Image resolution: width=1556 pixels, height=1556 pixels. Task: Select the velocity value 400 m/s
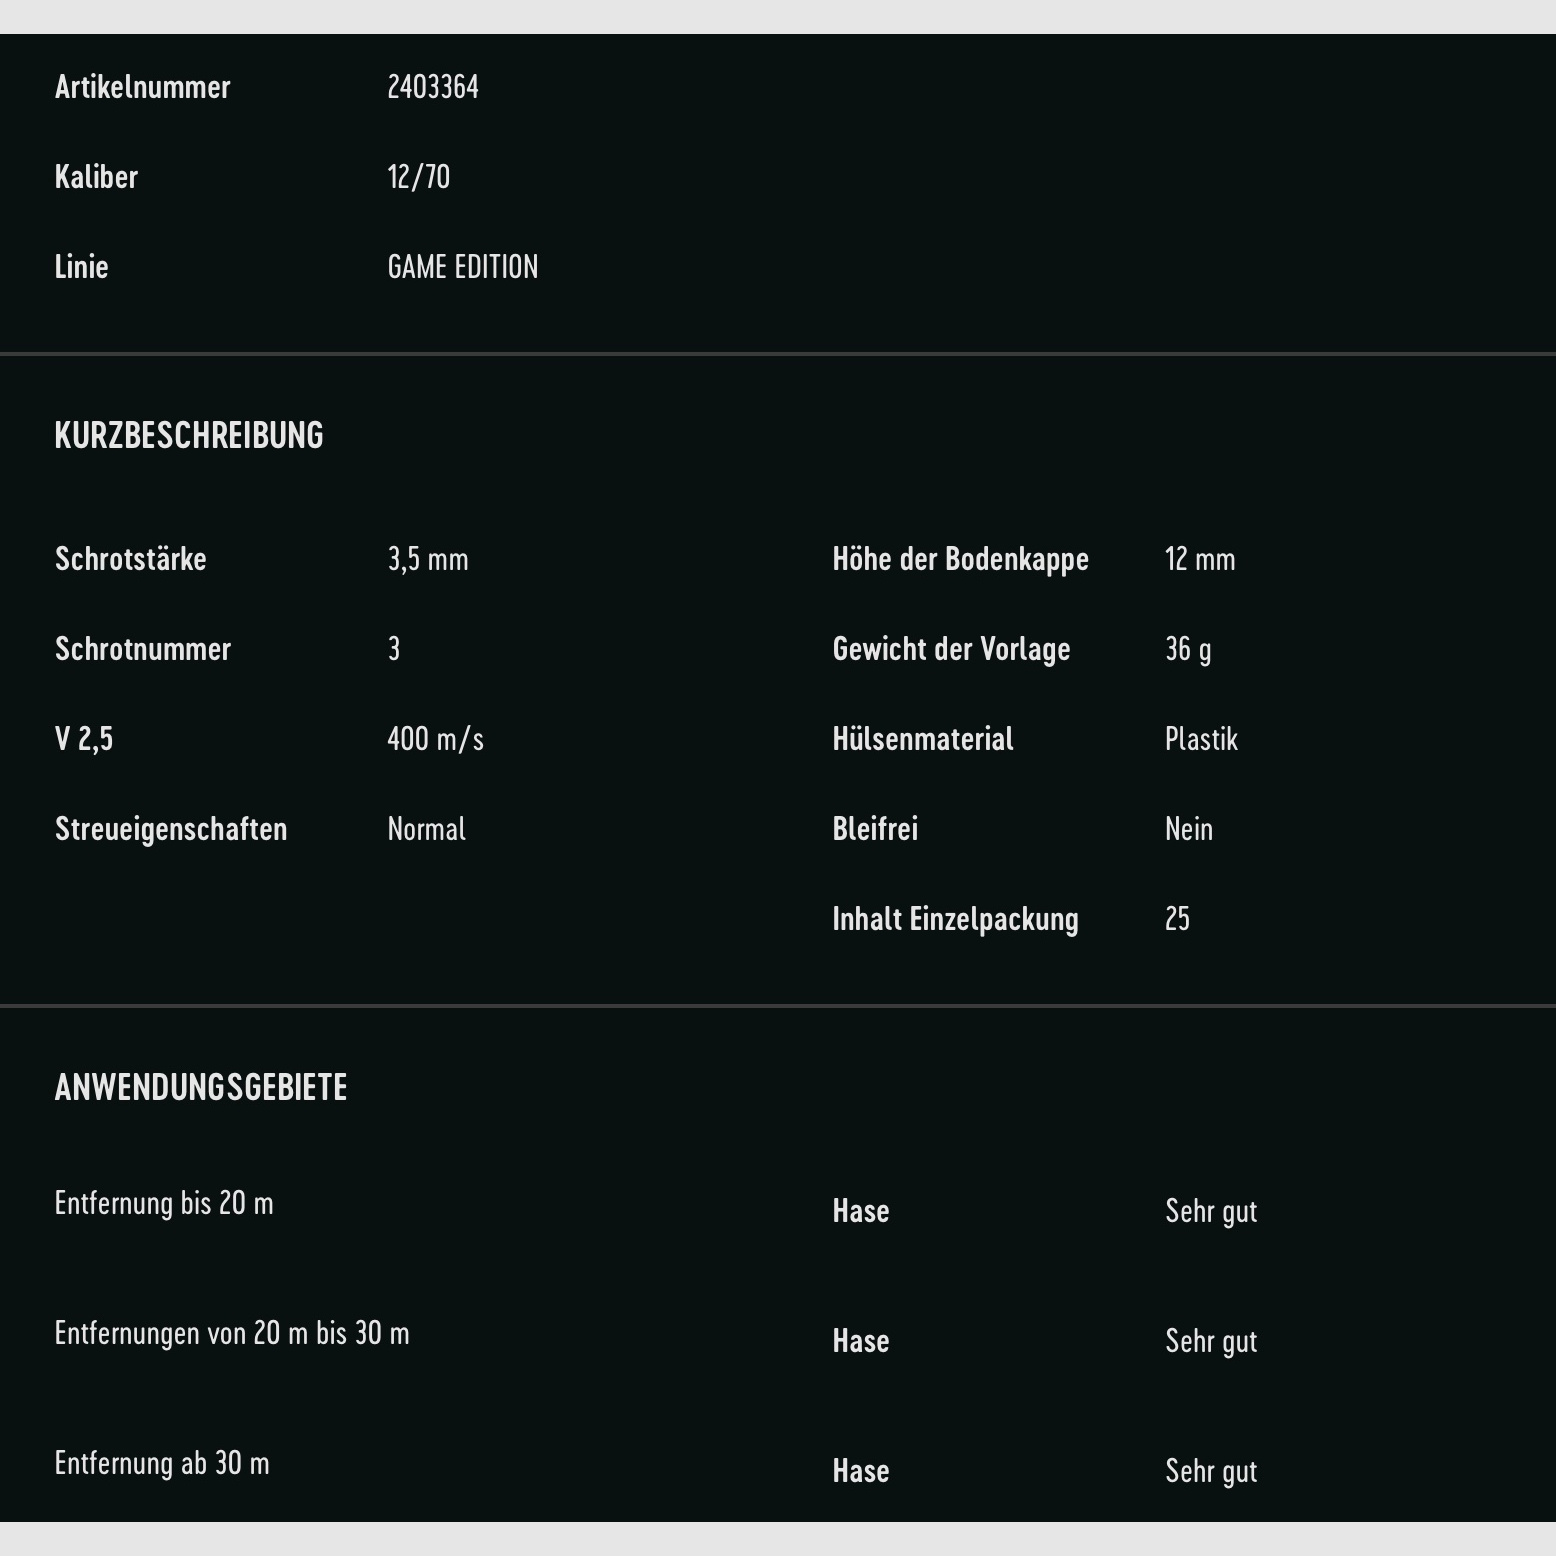pyautogui.click(x=435, y=739)
